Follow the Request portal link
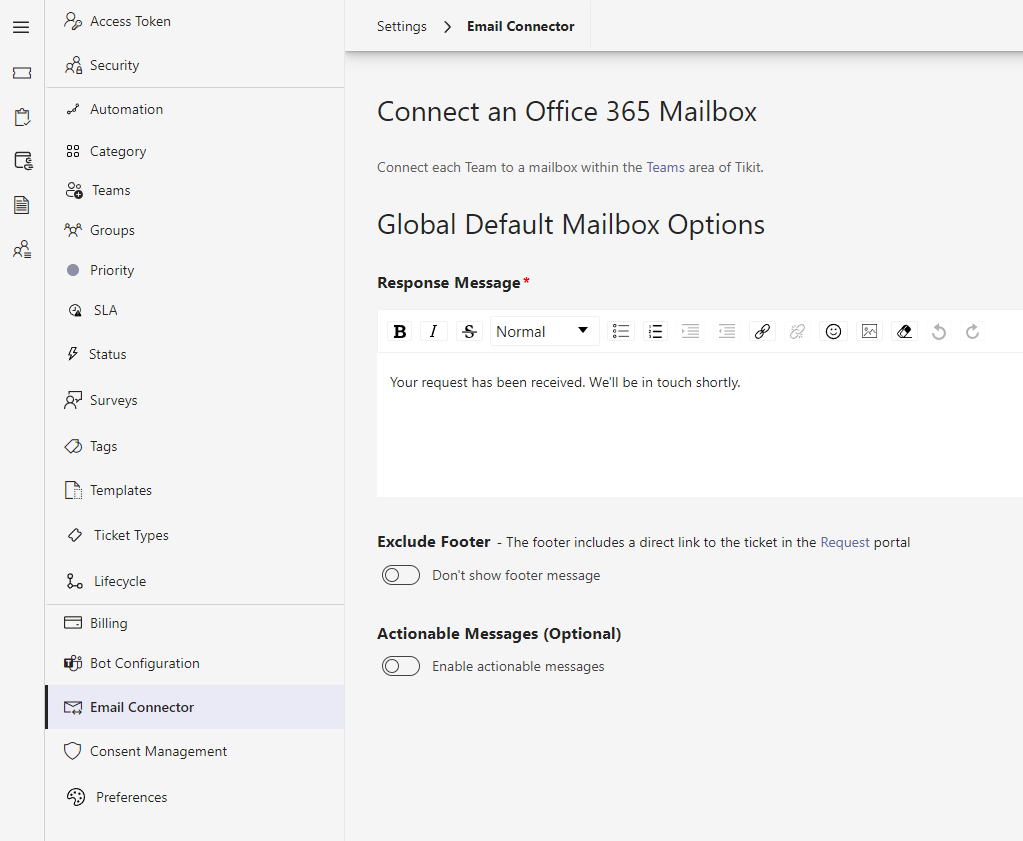Image resolution: width=1023 pixels, height=841 pixels. 844,542
